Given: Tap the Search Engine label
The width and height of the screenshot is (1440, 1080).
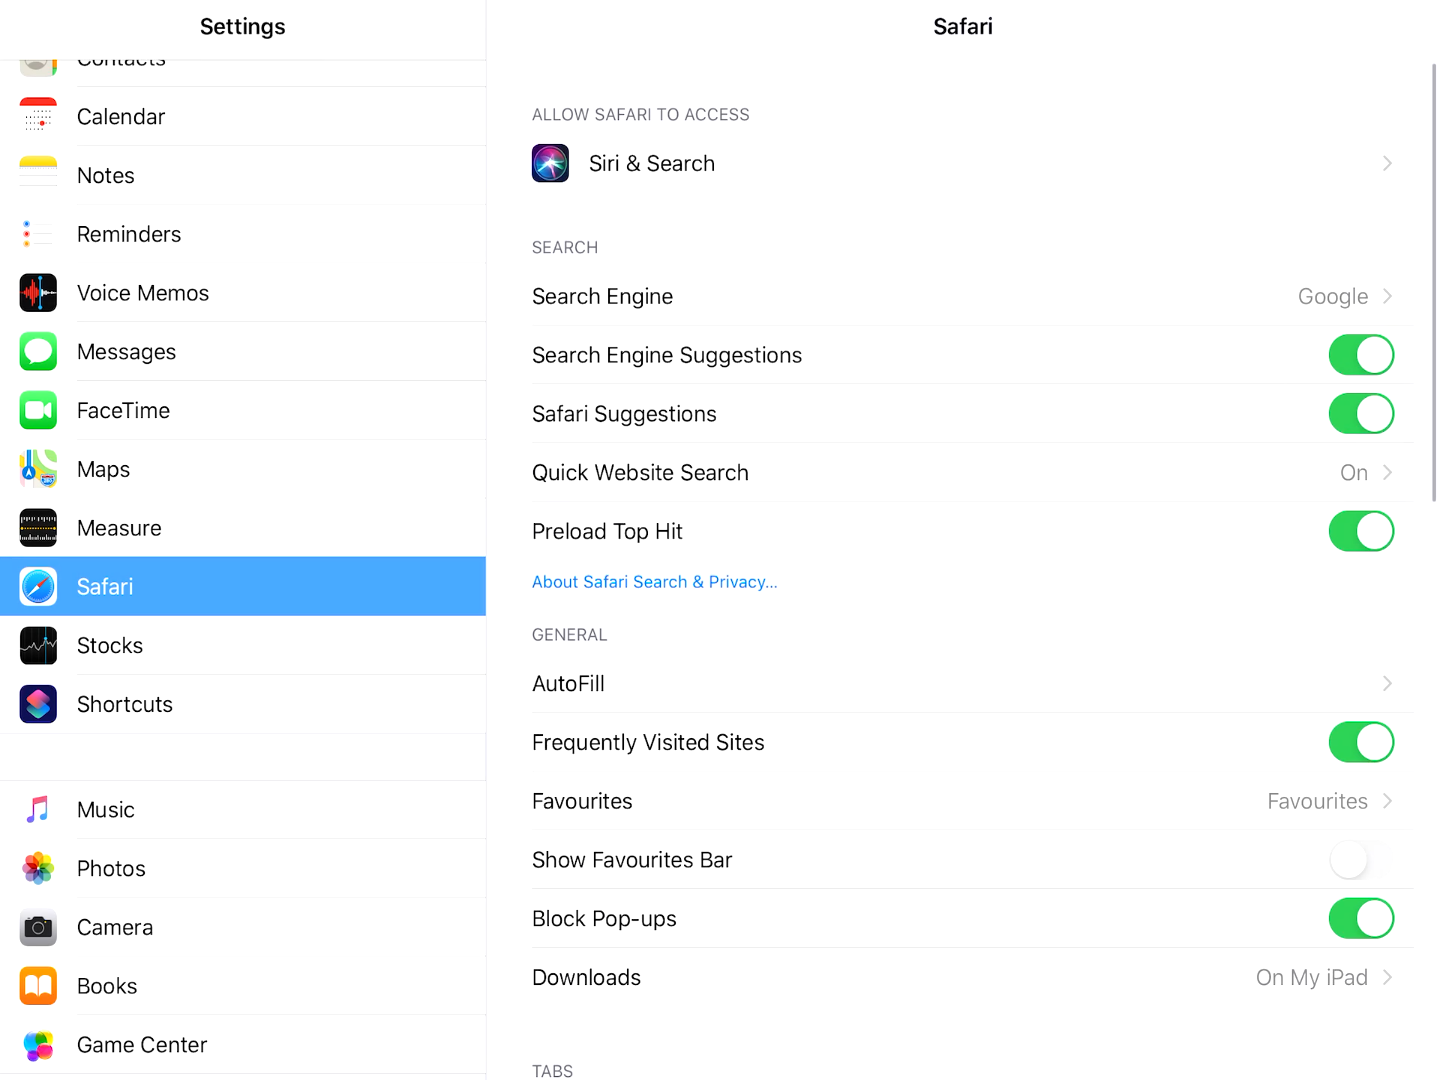Looking at the screenshot, I should pos(602,297).
